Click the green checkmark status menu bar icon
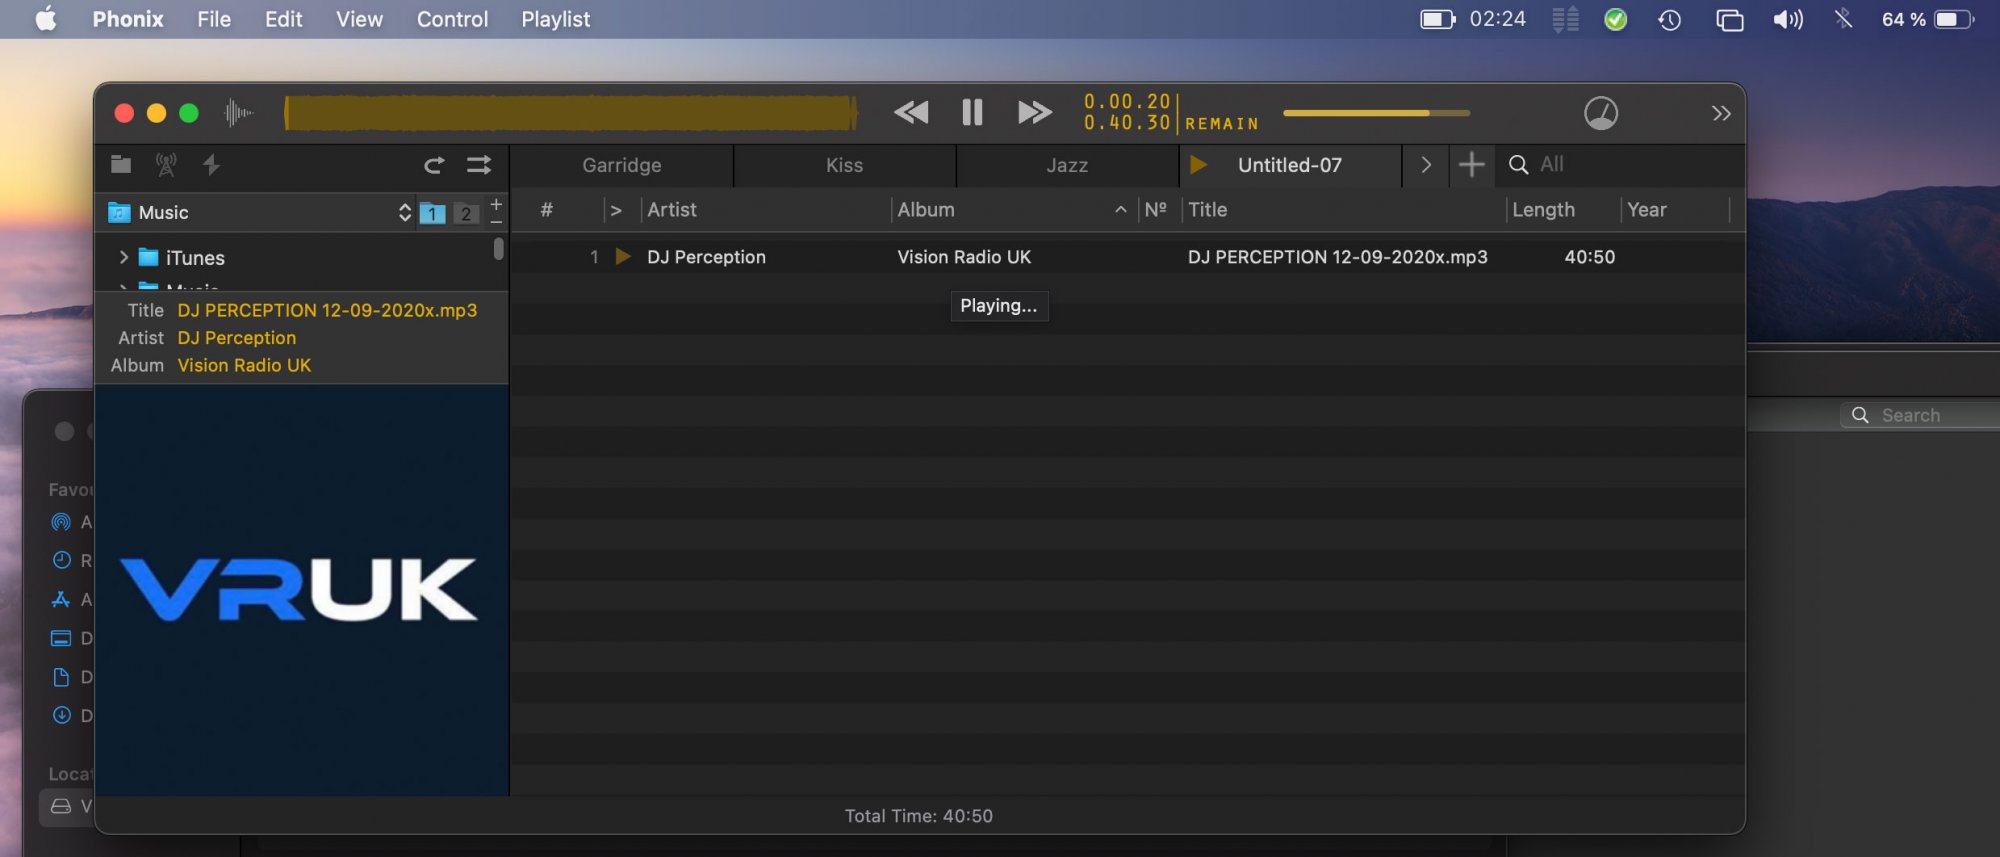The height and width of the screenshot is (857, 2000). 1615,19
